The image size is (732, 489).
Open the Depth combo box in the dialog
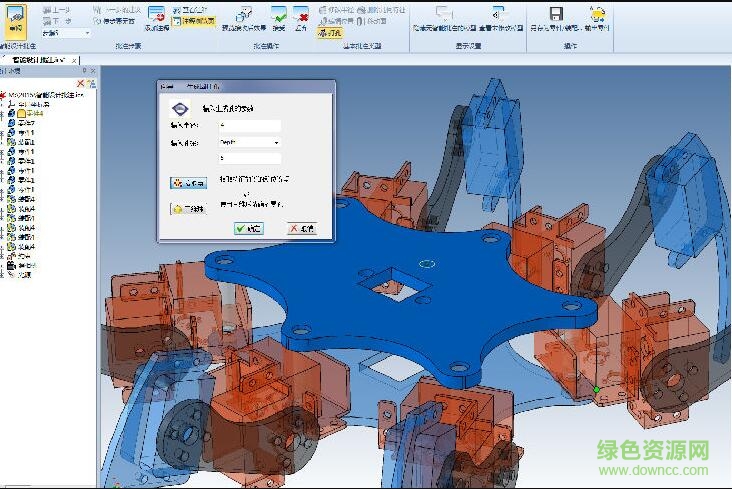pyautogui.click(x=249, y=142)
